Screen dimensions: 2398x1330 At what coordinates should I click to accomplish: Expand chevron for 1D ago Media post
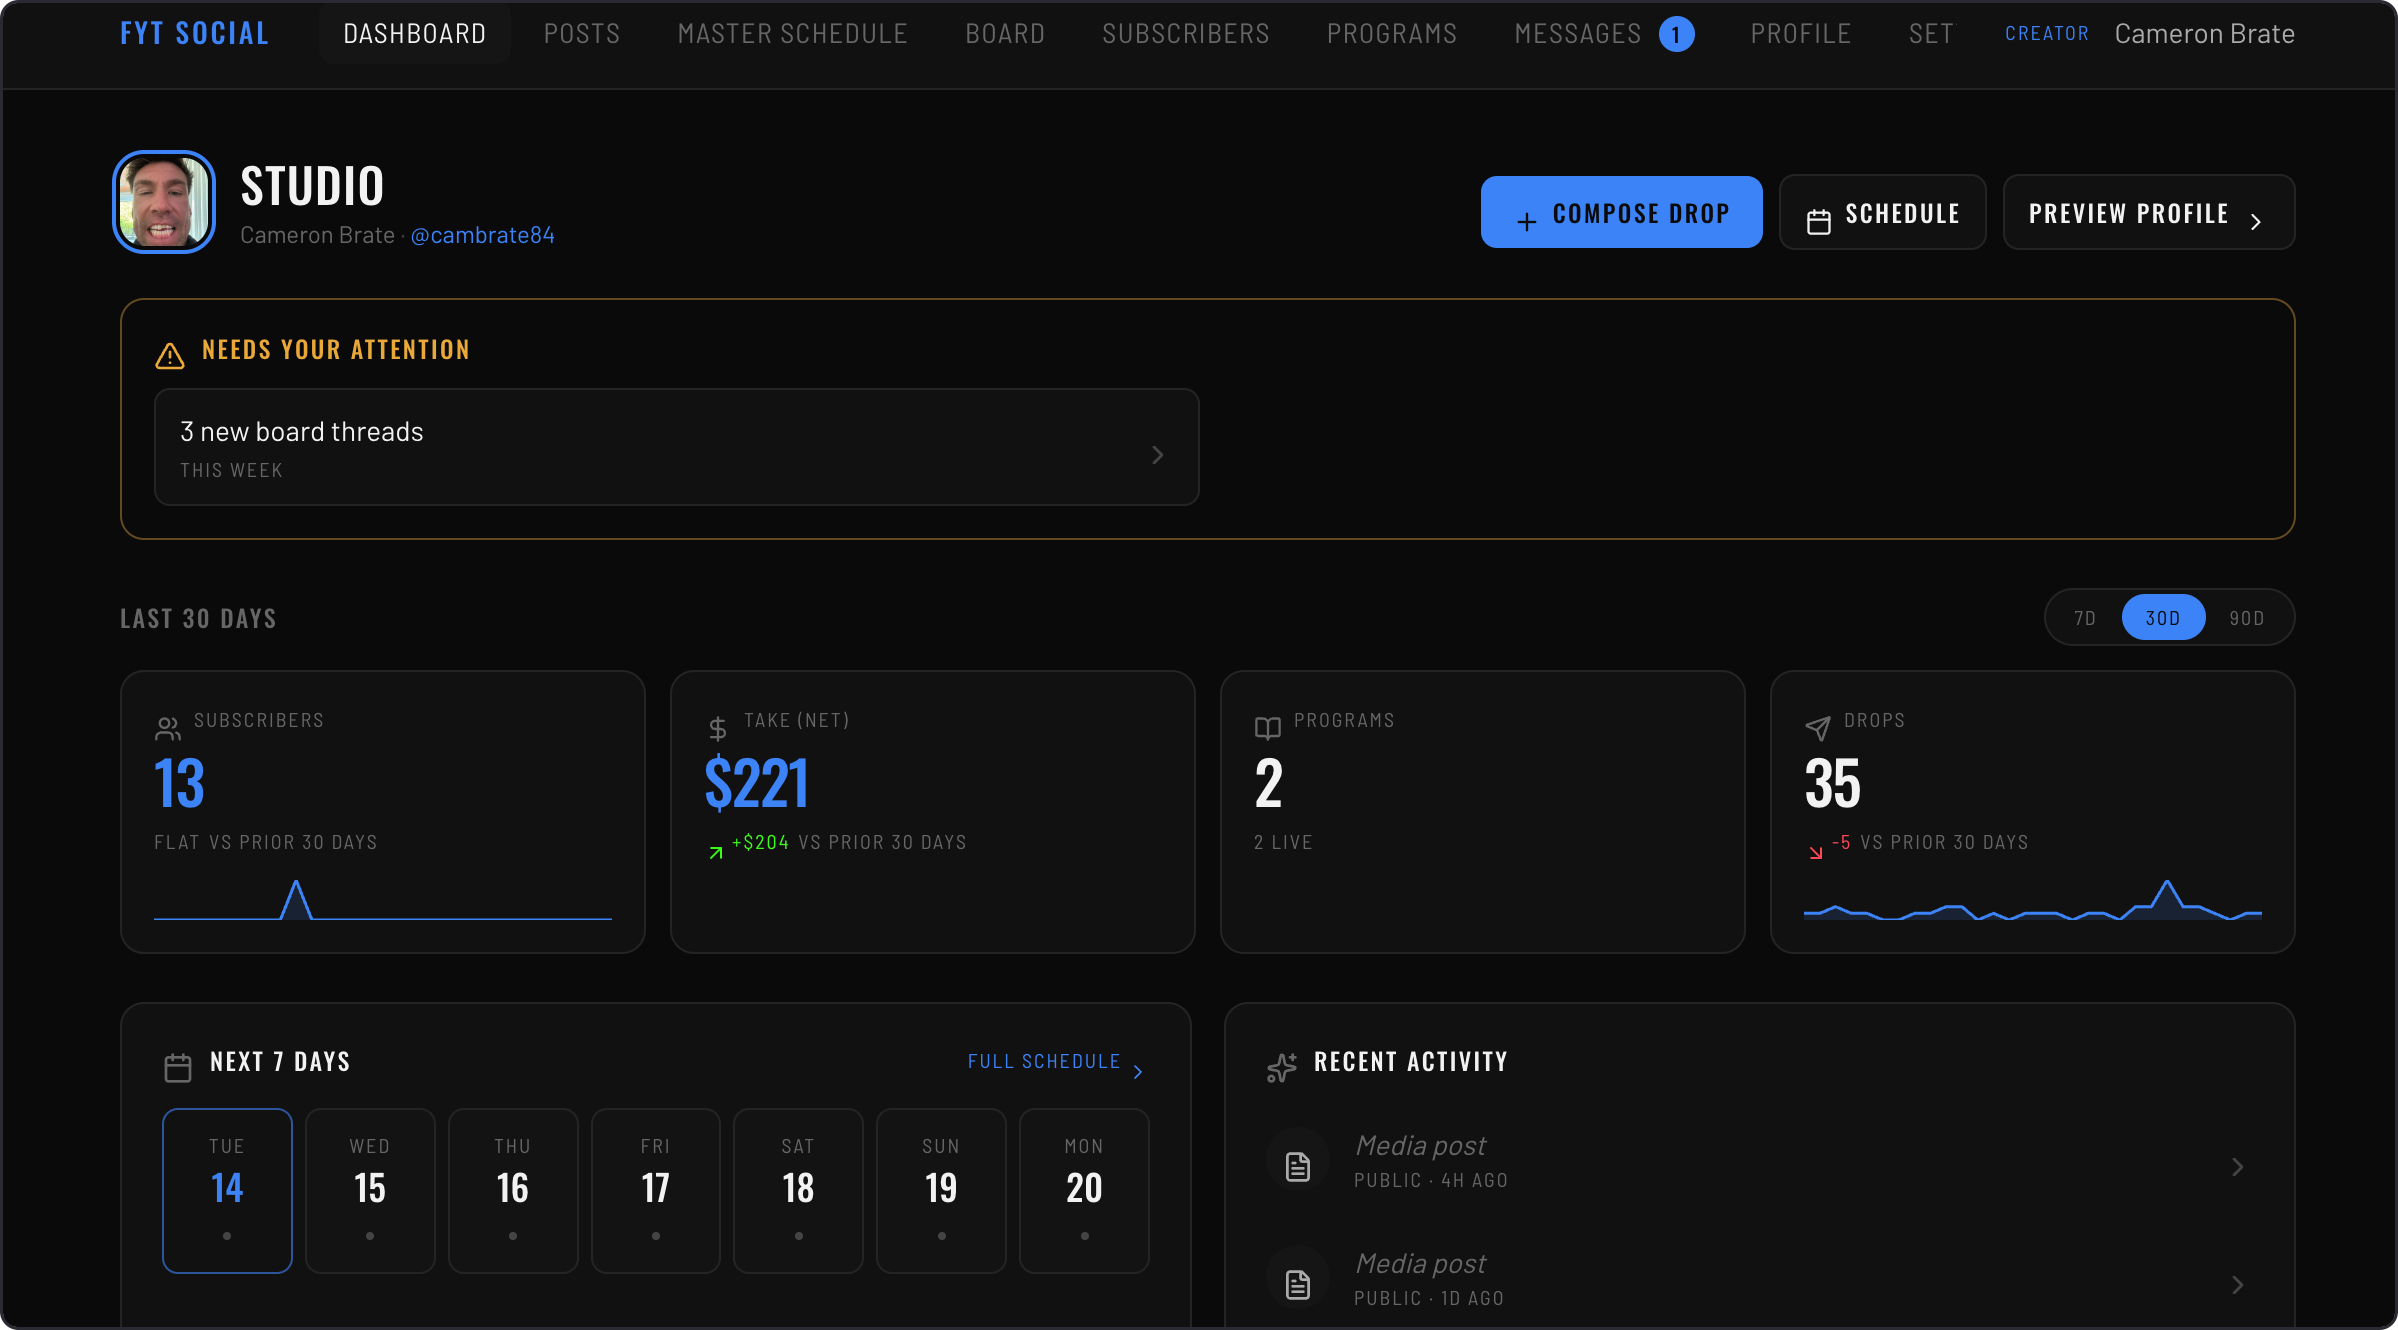click(2237, 1285)
